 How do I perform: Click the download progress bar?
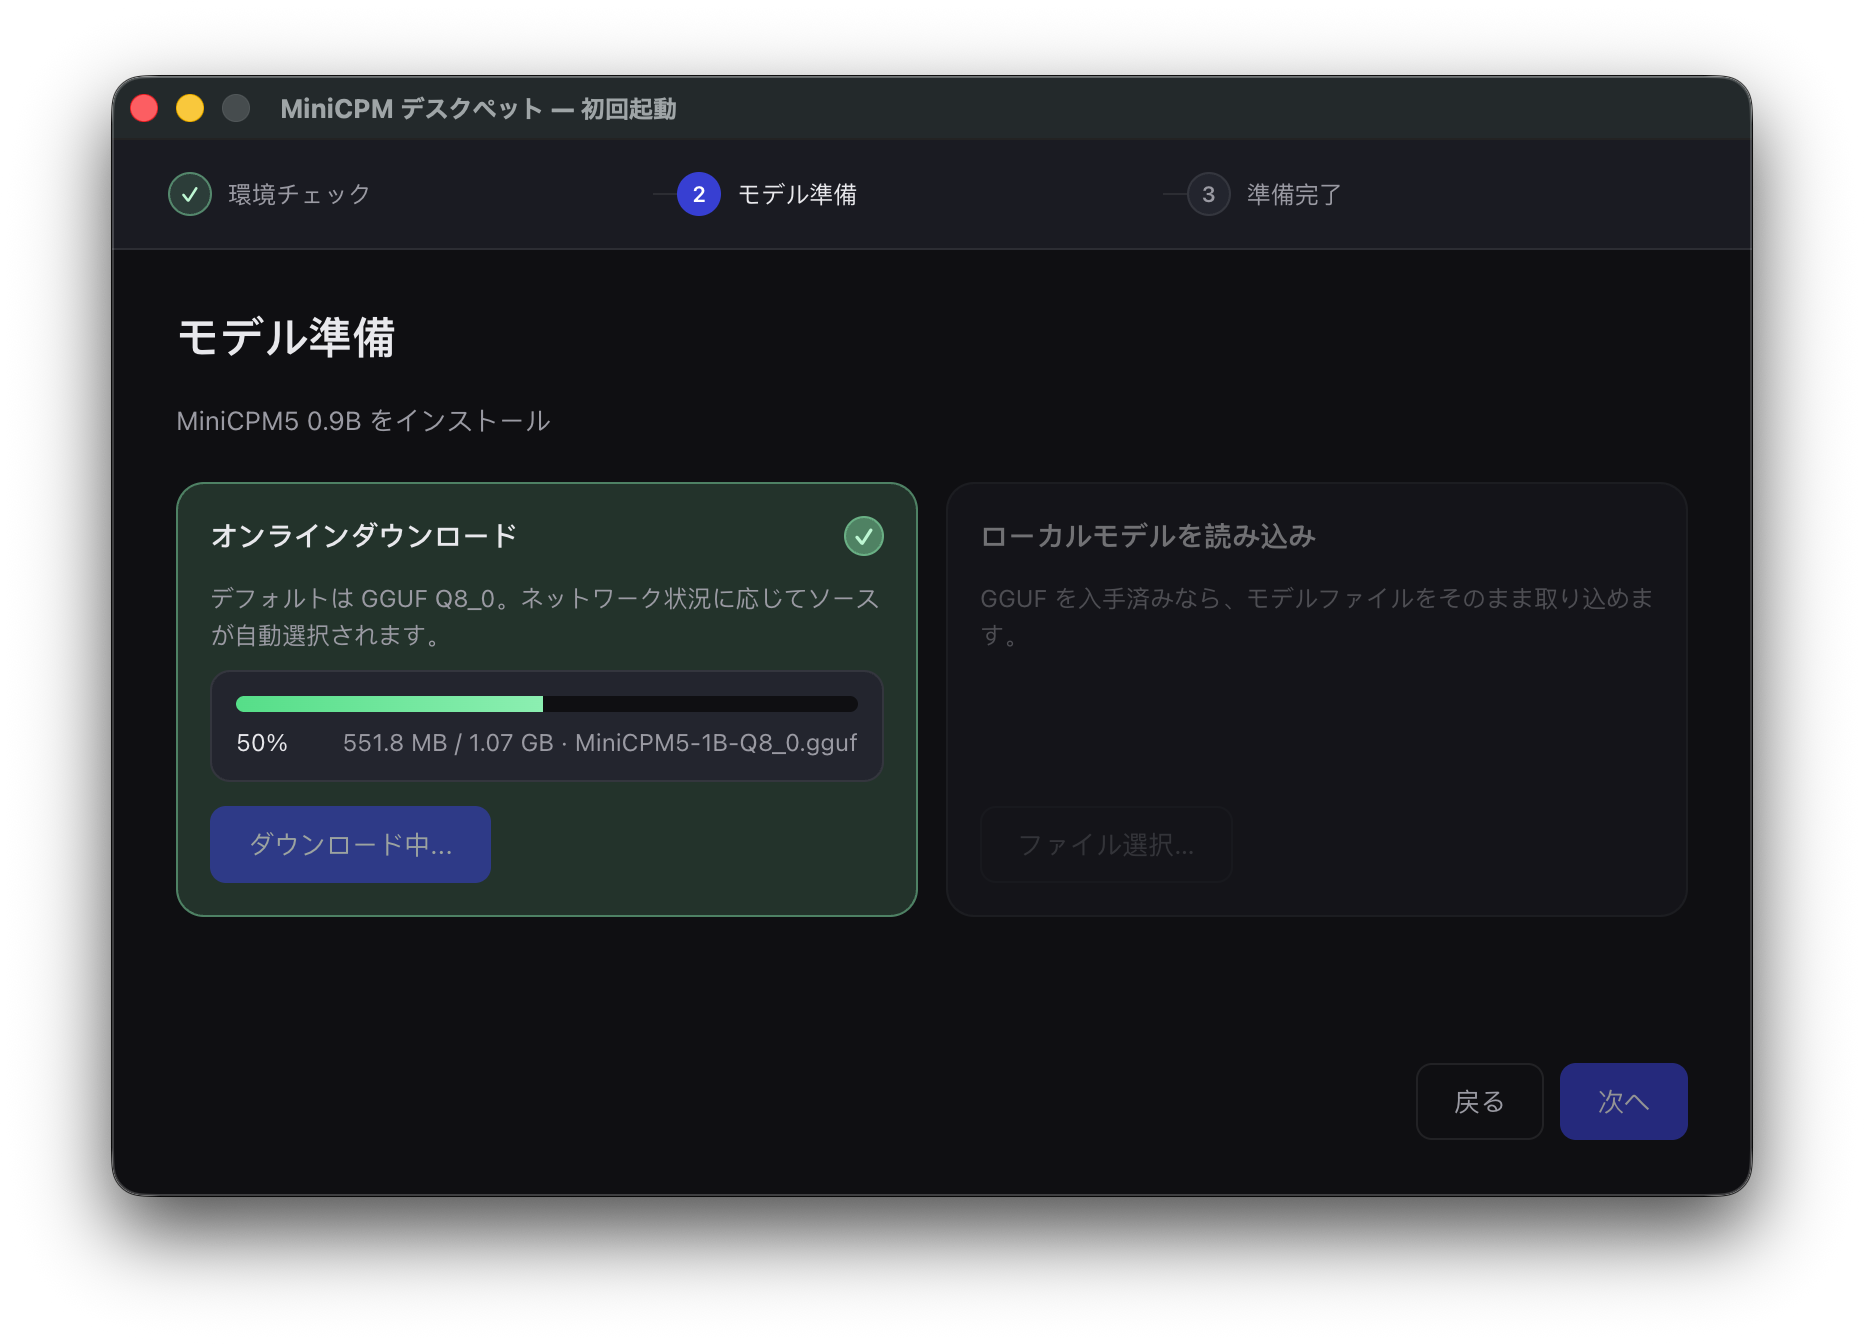click(x=547, y=704)
